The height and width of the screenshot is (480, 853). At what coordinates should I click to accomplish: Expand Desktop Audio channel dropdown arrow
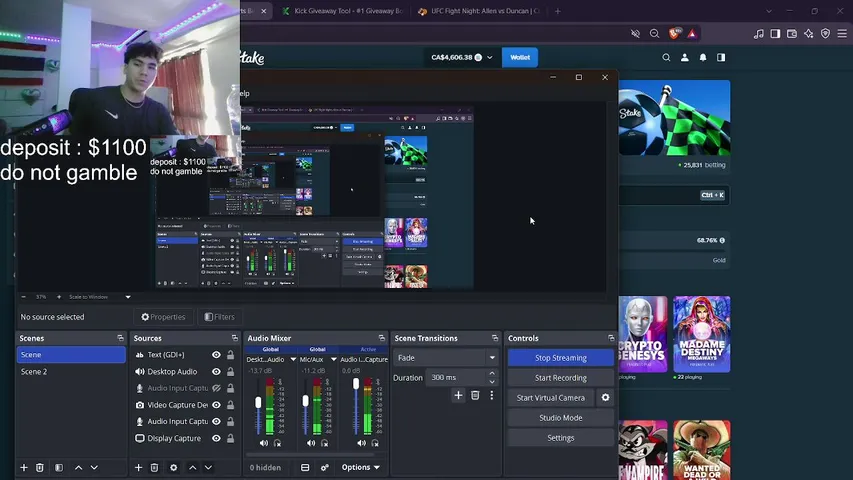pos(293,359)
